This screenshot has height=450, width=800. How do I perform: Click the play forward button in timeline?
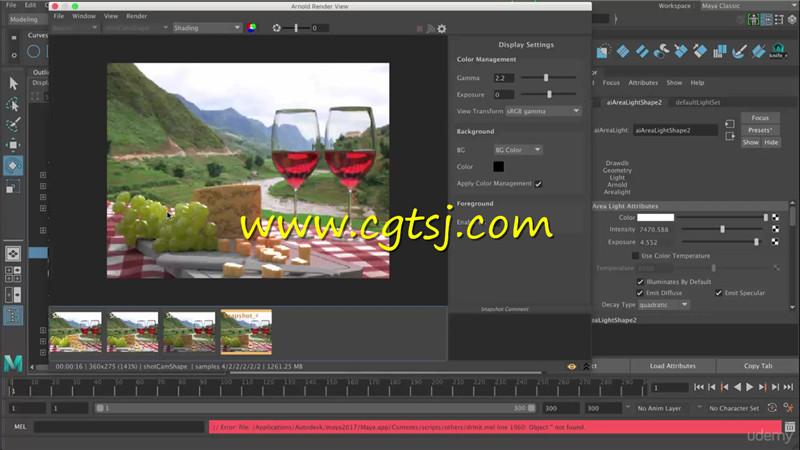[x=750, y=387]
